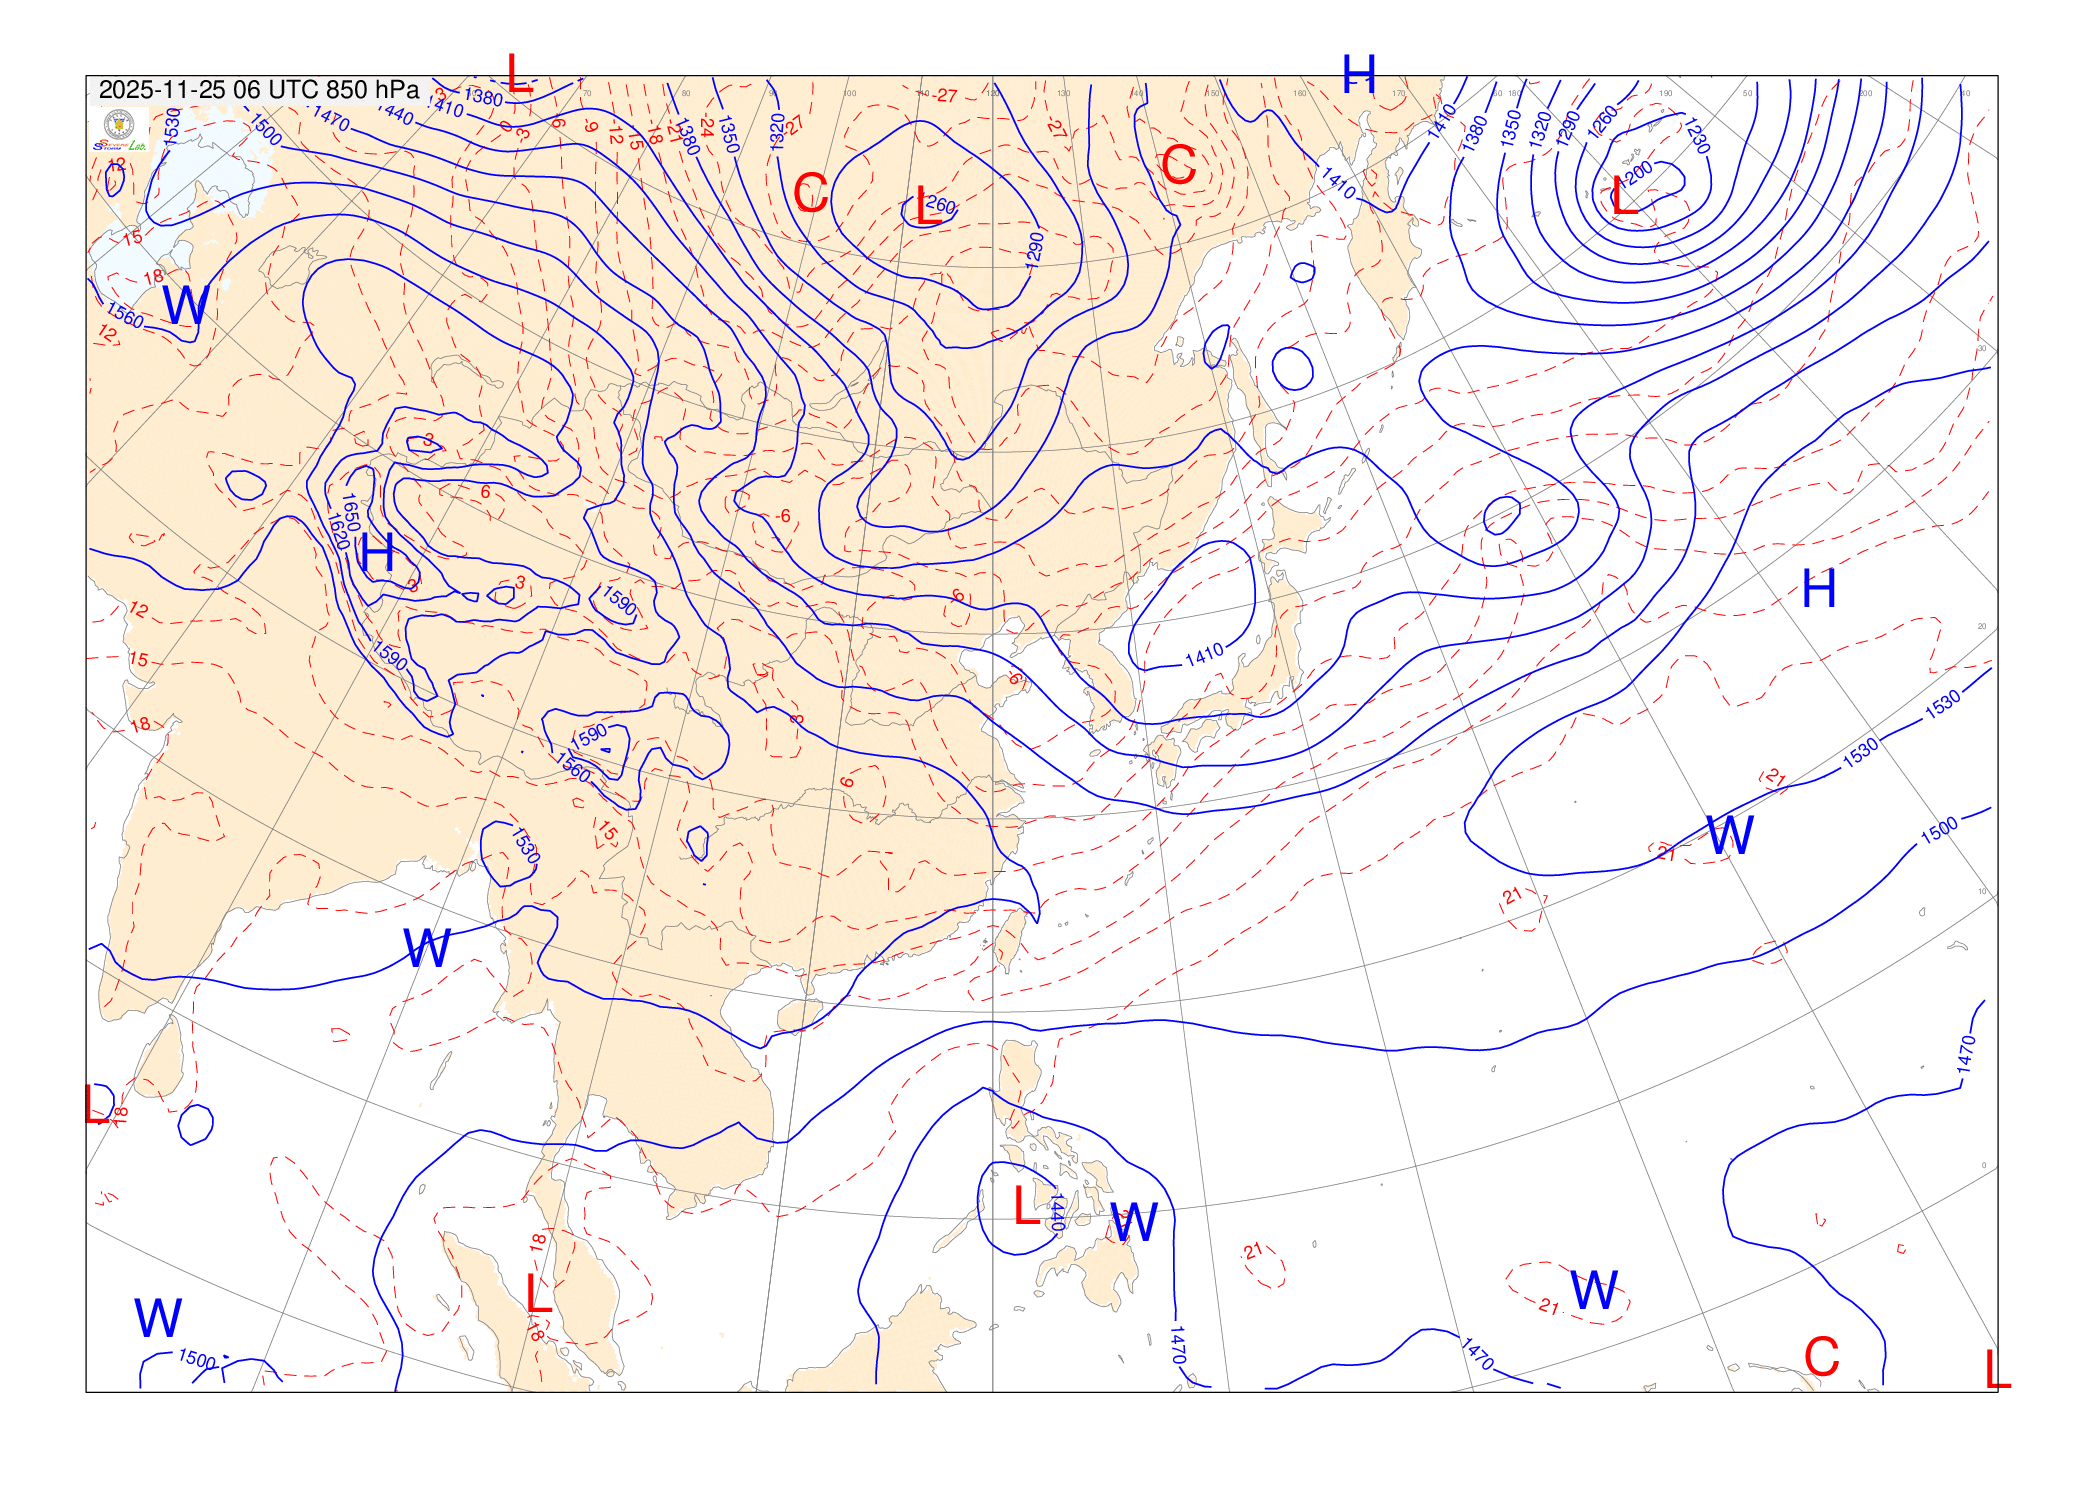Image resolution: width=2090 pixels, height=1510 pixels.
Task: Click the circular emblem above the lab logo
Action: tap(119, 125)
